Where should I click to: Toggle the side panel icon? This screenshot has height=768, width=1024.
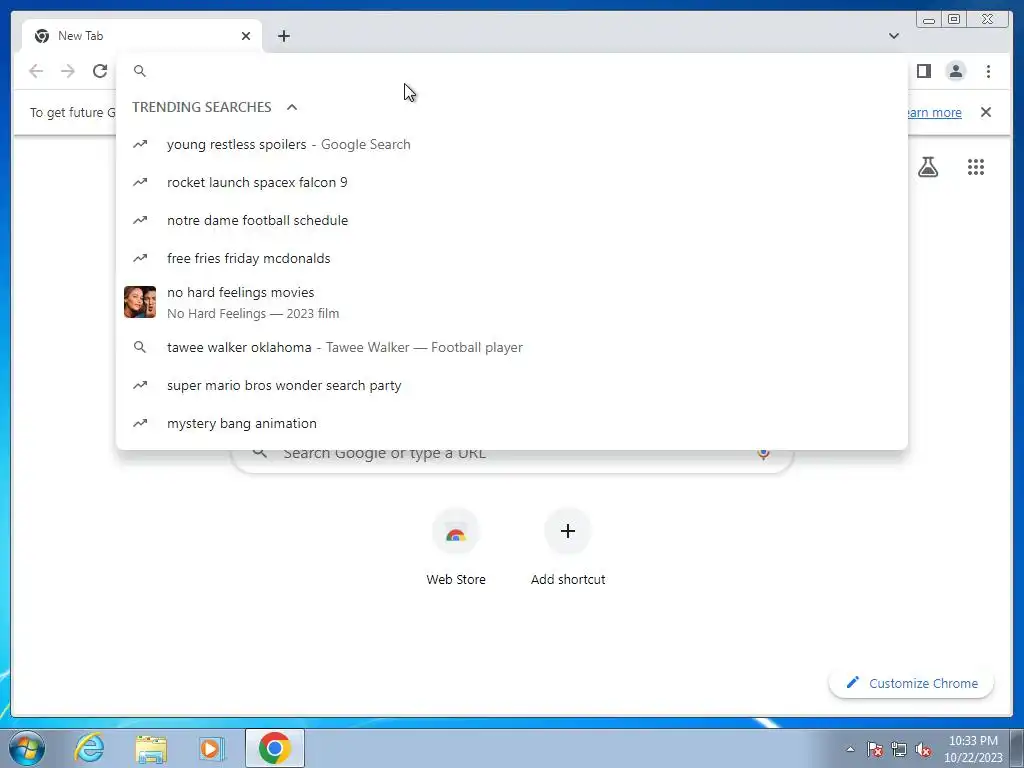[x=923, y=71]
